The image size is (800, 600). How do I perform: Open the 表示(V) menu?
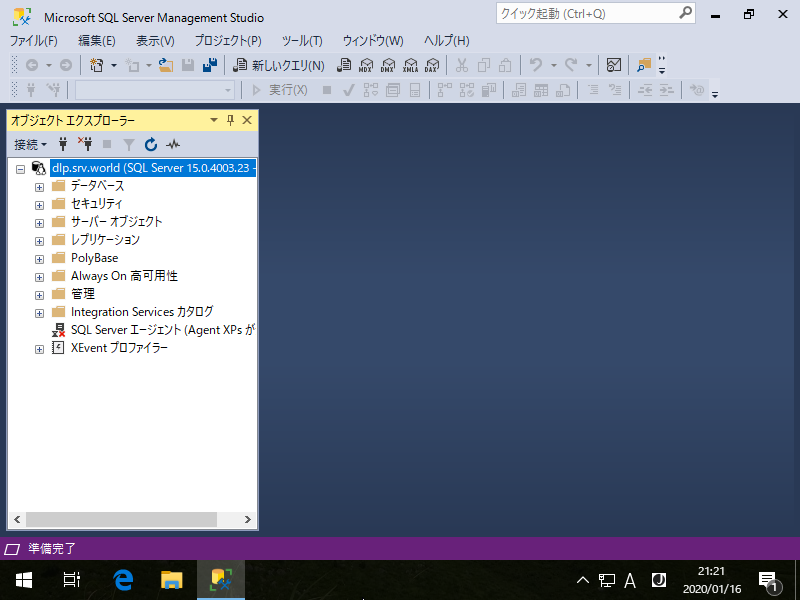(155, 41)
